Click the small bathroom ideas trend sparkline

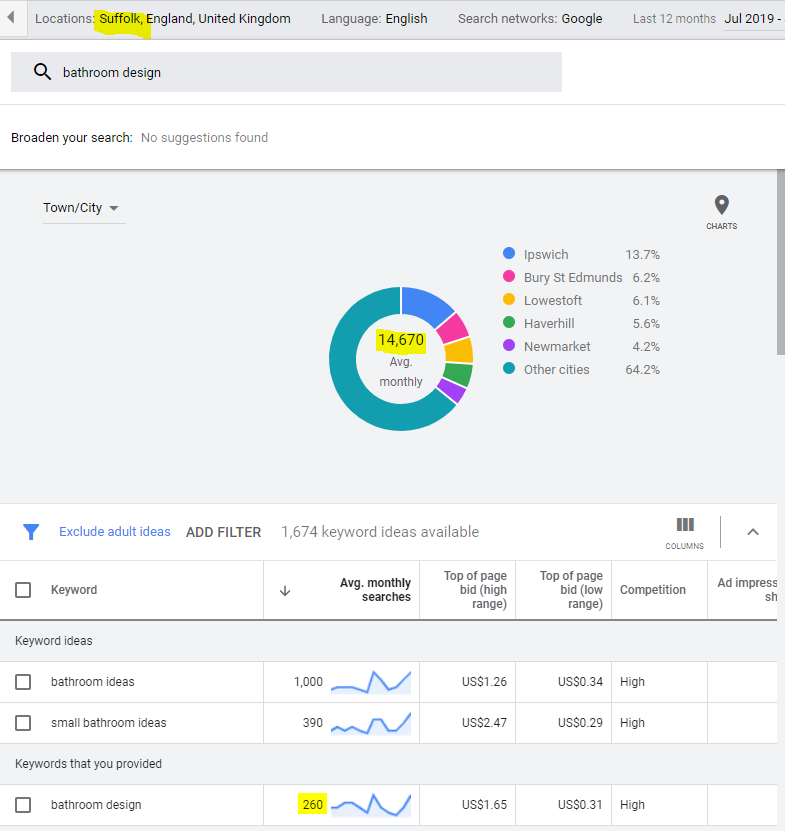(x=371, y=723)
